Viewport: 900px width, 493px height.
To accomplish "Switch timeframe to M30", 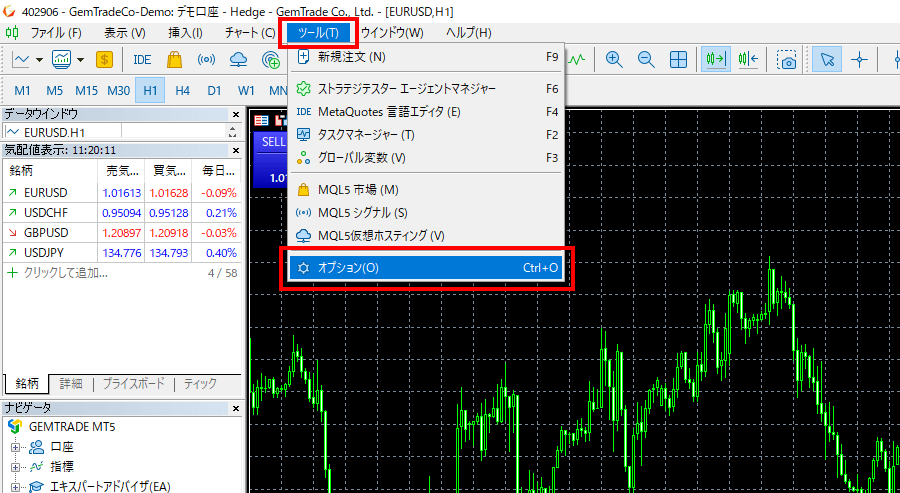I will [x=118, y=91].
